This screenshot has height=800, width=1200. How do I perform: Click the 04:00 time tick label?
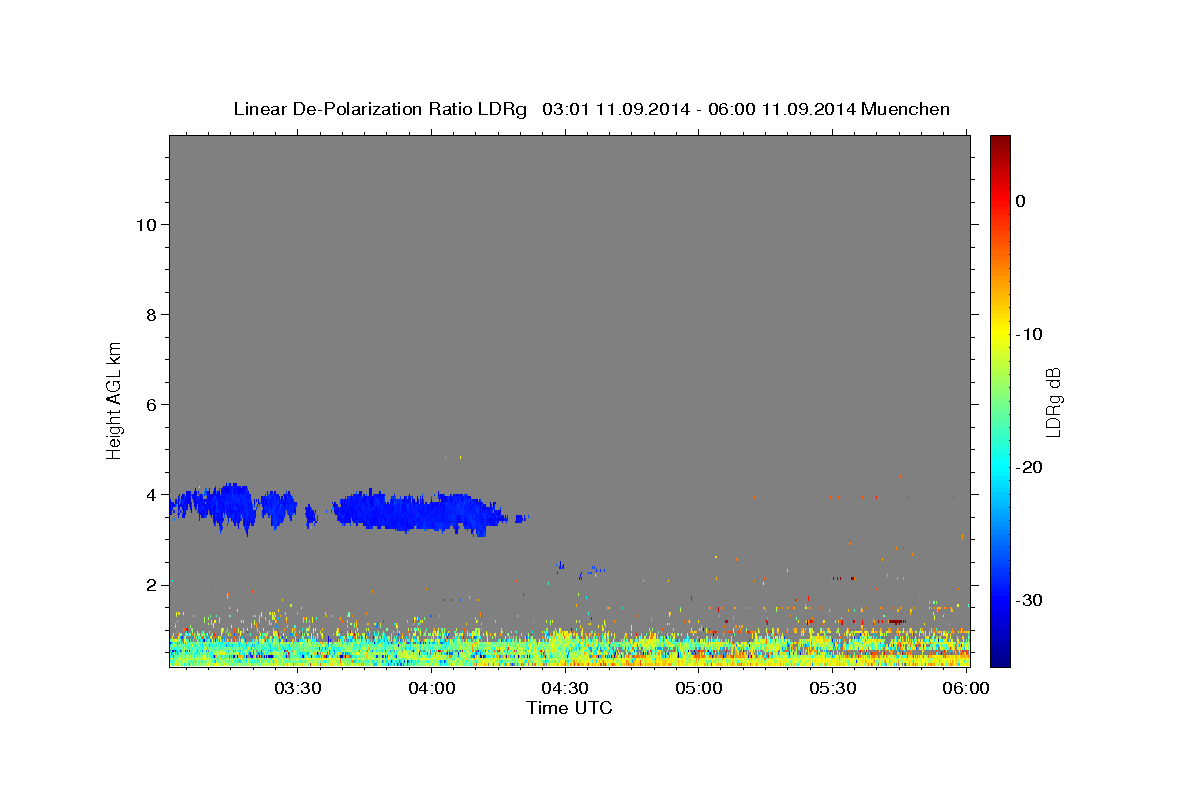[431, 688]
